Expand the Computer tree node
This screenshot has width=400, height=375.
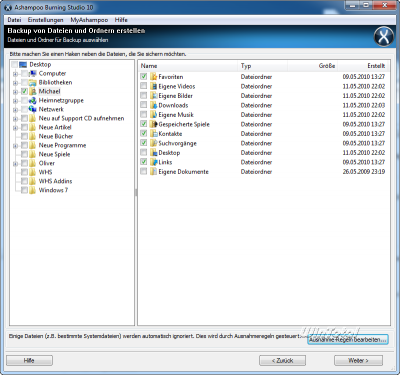15,74
